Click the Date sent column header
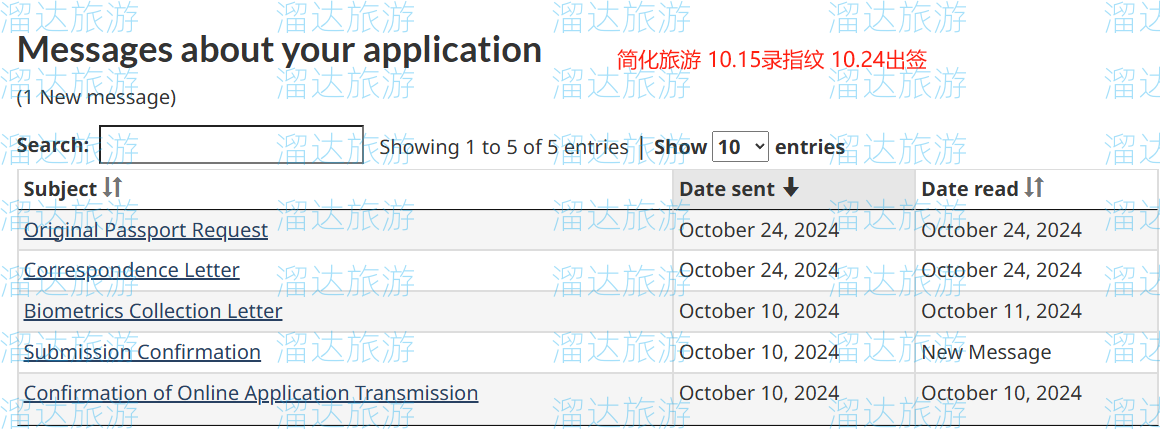Image resolution: width=1160 pixels, height=431 pixels. pos(794,189)
